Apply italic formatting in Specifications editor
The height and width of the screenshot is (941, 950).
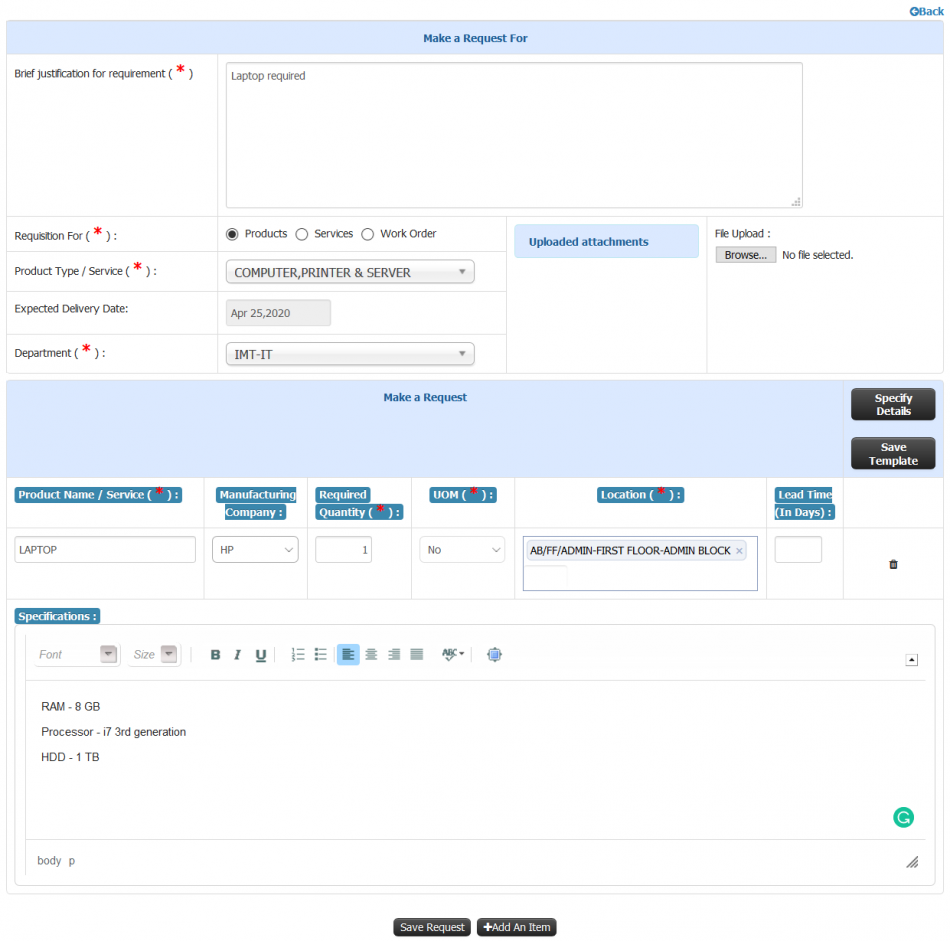[238, 654]
